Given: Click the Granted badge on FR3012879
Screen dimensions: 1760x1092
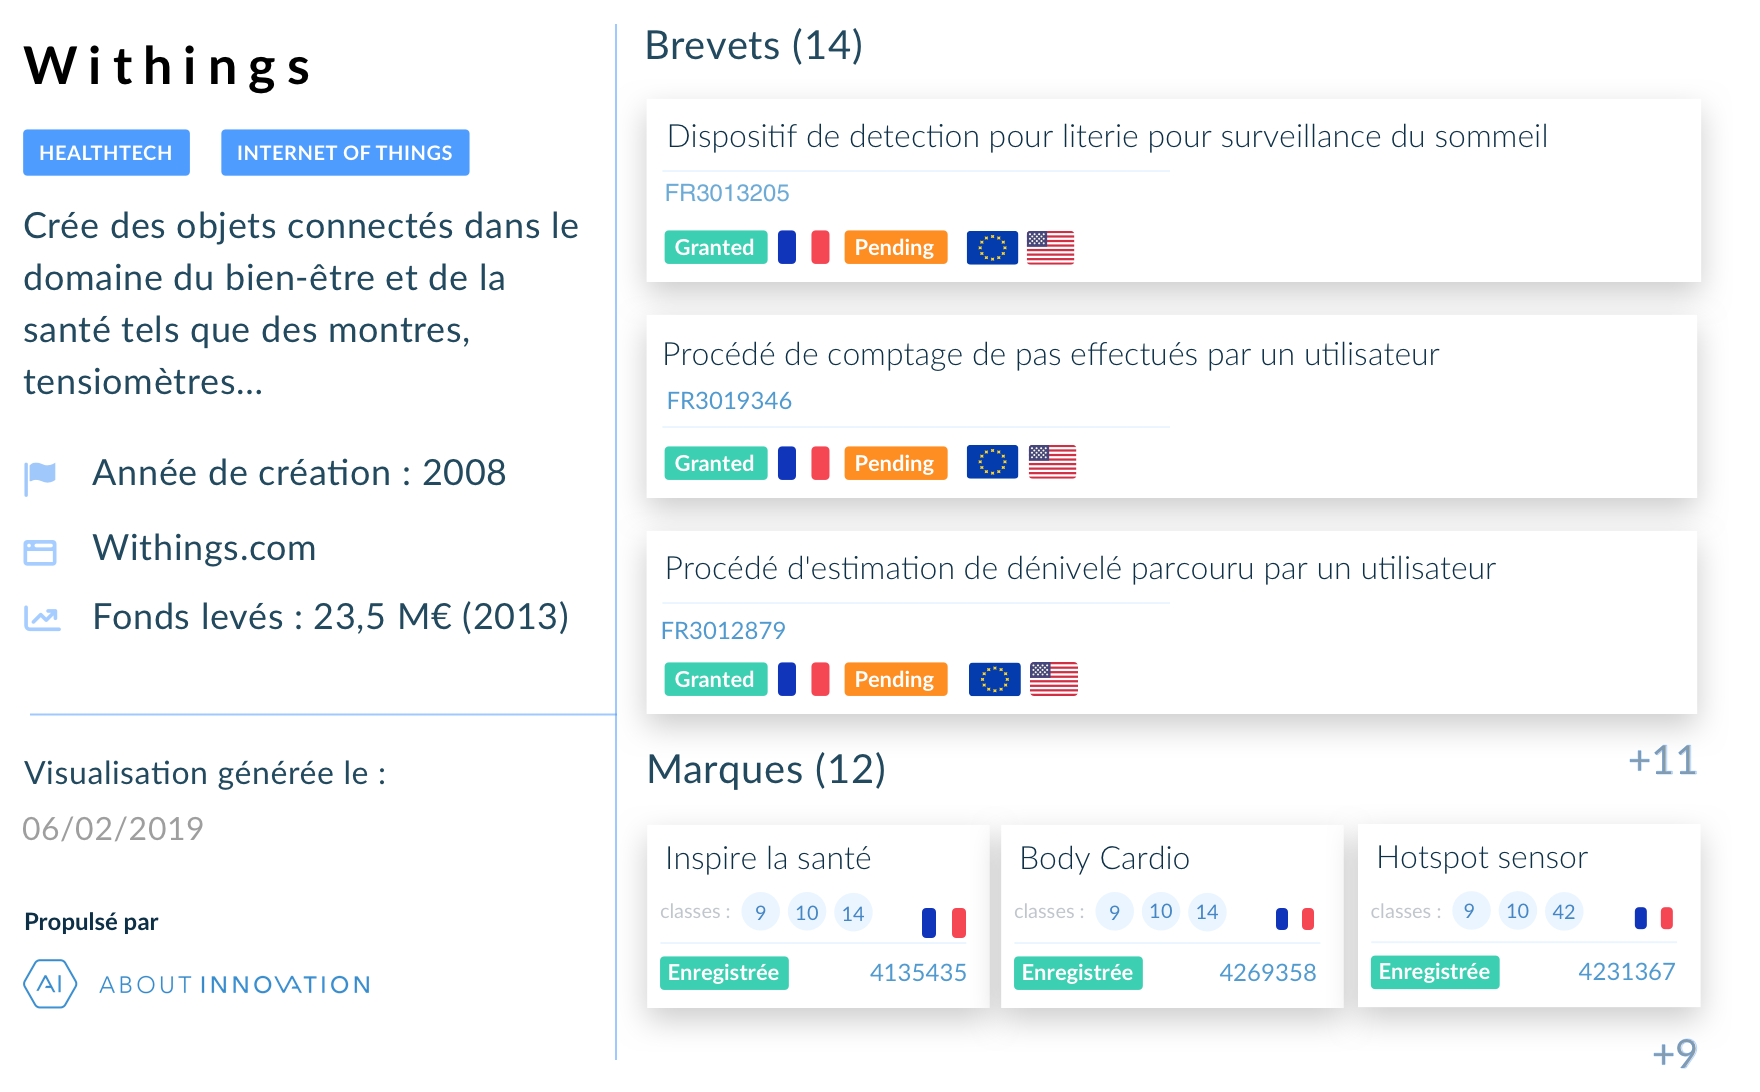Looking at the screenshot, I should (x=715, y=680).
